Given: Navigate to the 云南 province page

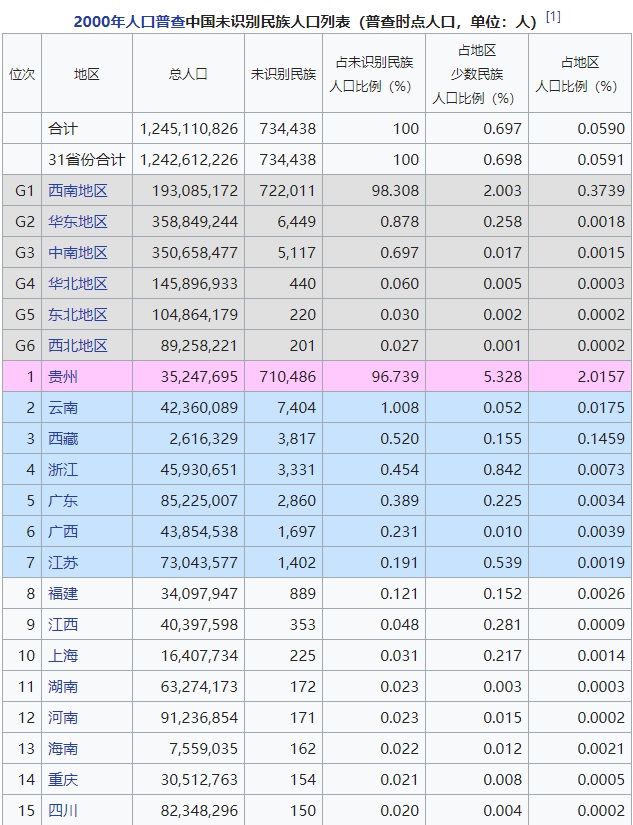Looking at the screenshot, I should pyautogui.click(x=63, y=408).
